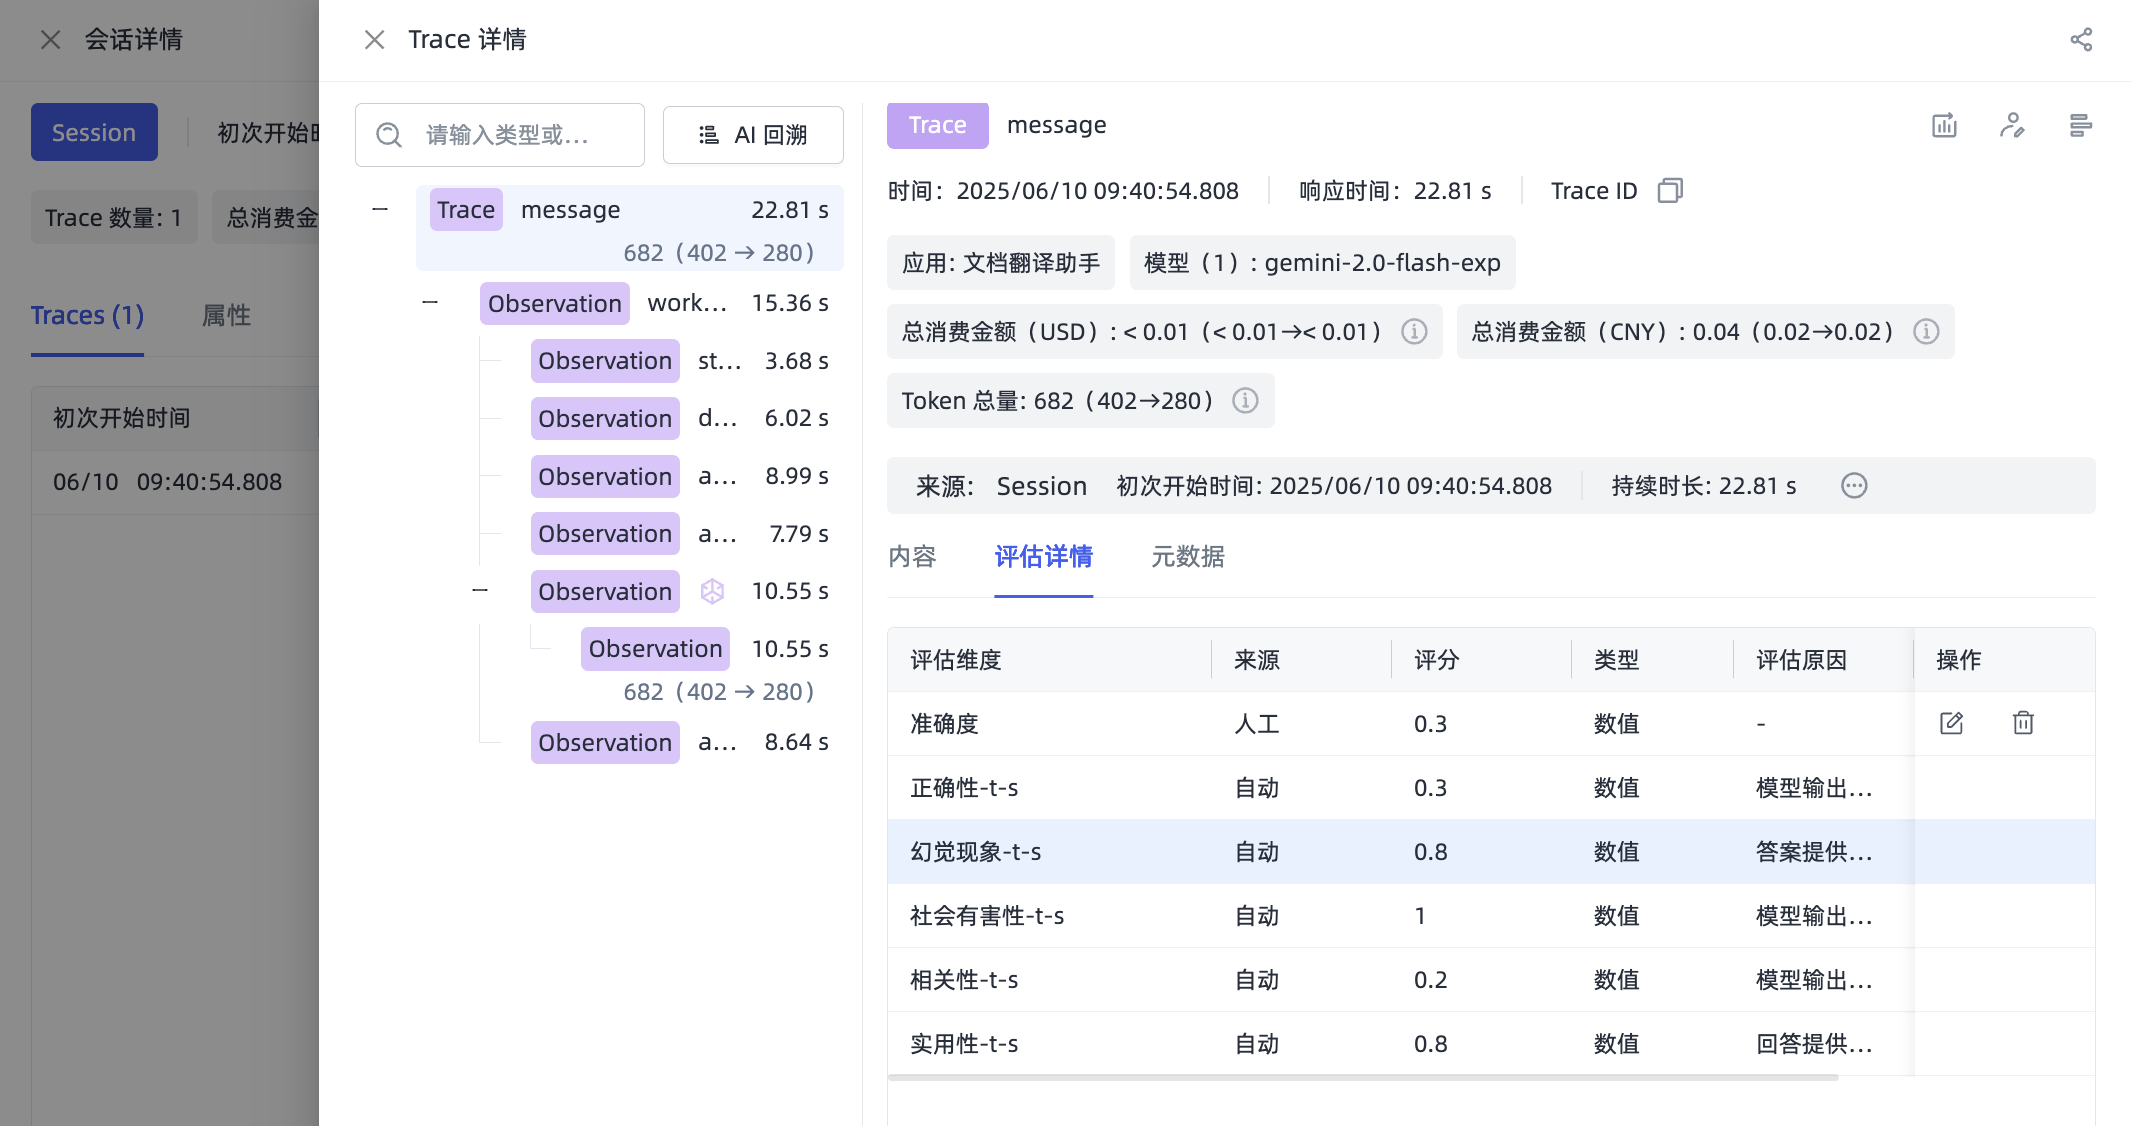Click the horizontal scrollbar under the table
Screen dimensions: 2132x1126
point(1363,1078)
